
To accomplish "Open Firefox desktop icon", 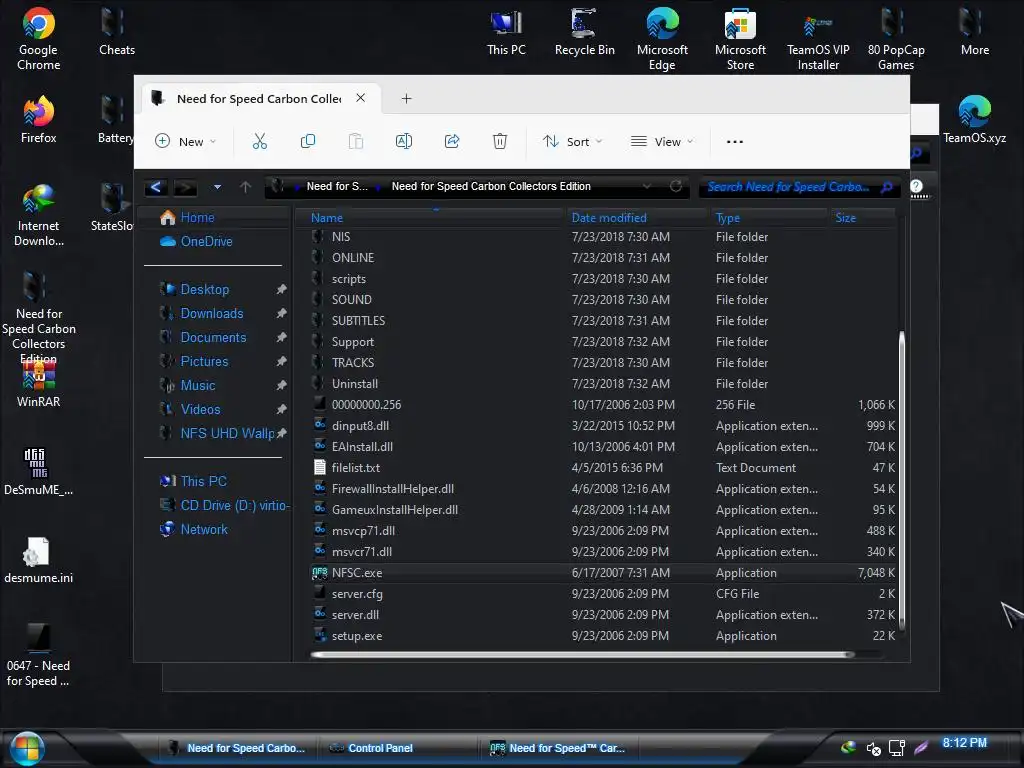I will click(x=39, y=119).
